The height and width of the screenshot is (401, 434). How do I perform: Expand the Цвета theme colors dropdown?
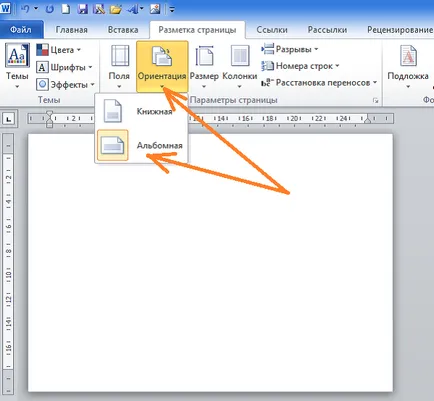(59, 50)
